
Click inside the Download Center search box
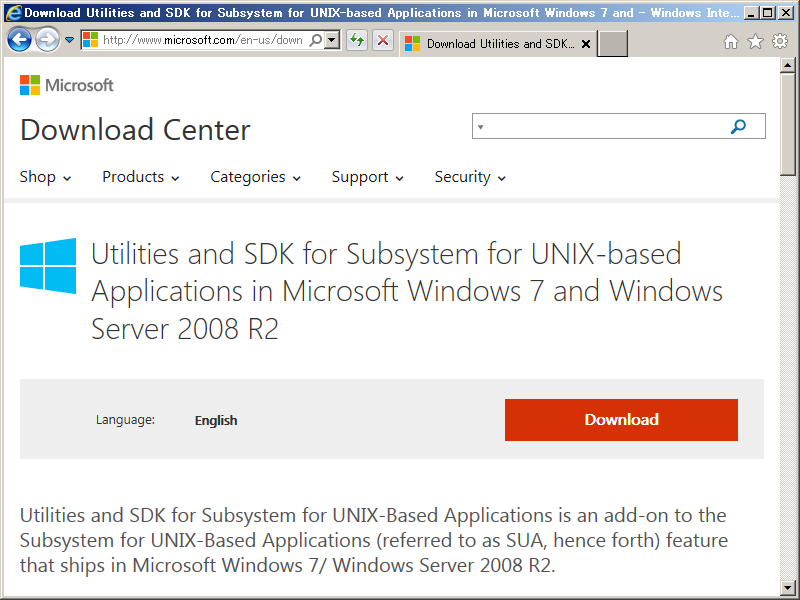tap(600, 126)
